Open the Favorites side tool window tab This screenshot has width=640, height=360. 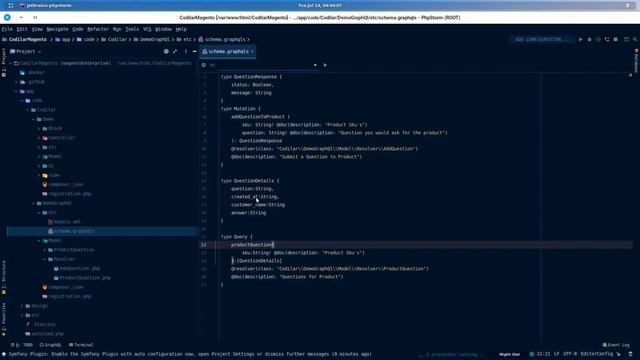[4, 319]
